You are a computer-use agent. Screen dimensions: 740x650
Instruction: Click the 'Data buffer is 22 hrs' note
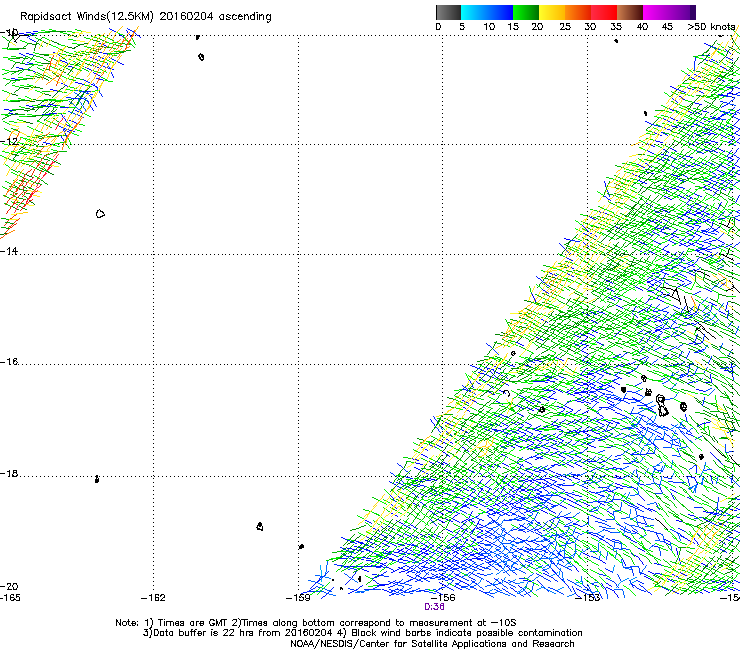tap(238, 633)
